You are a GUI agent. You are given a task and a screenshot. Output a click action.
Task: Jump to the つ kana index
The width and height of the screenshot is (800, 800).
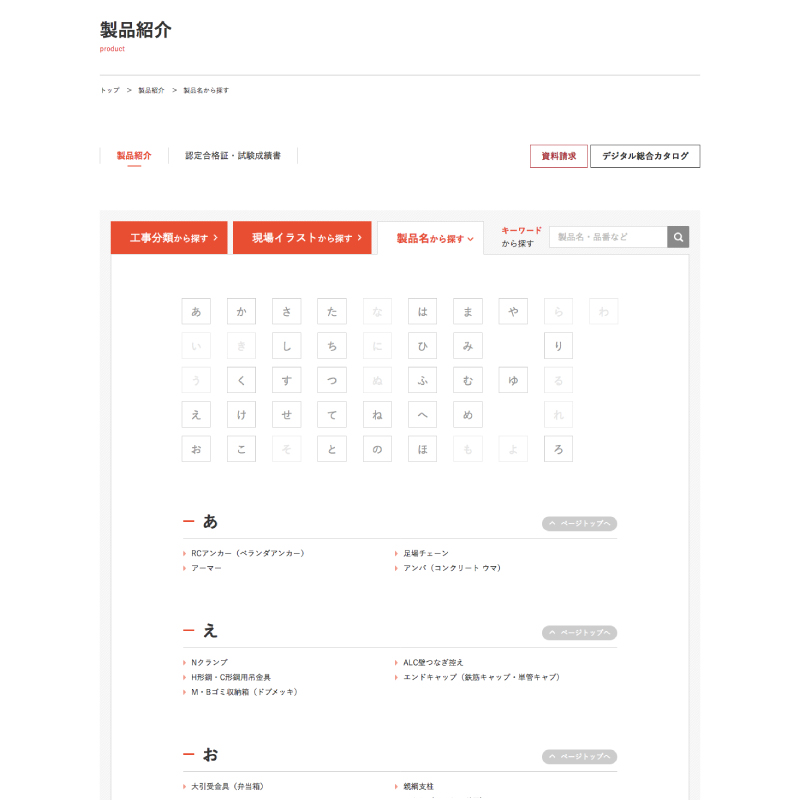tap(332, 380)
